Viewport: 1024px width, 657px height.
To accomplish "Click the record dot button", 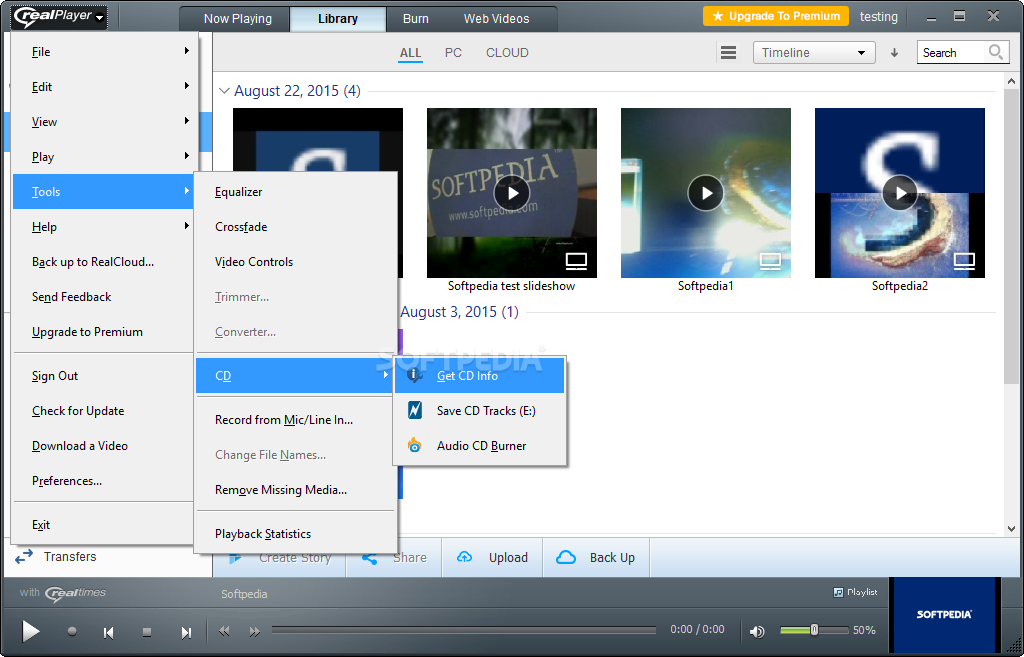I will coord(72,632).
